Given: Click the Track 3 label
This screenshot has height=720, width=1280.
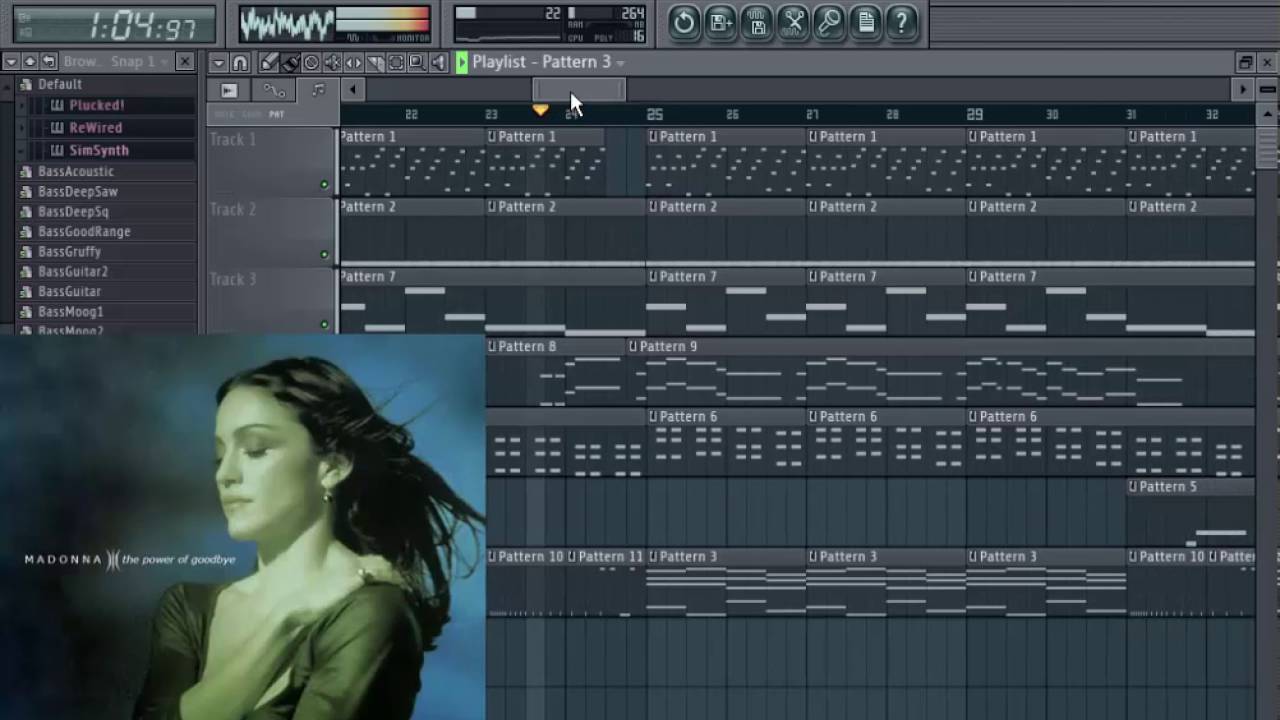Looking at the screenshot, I should (233, 279).
